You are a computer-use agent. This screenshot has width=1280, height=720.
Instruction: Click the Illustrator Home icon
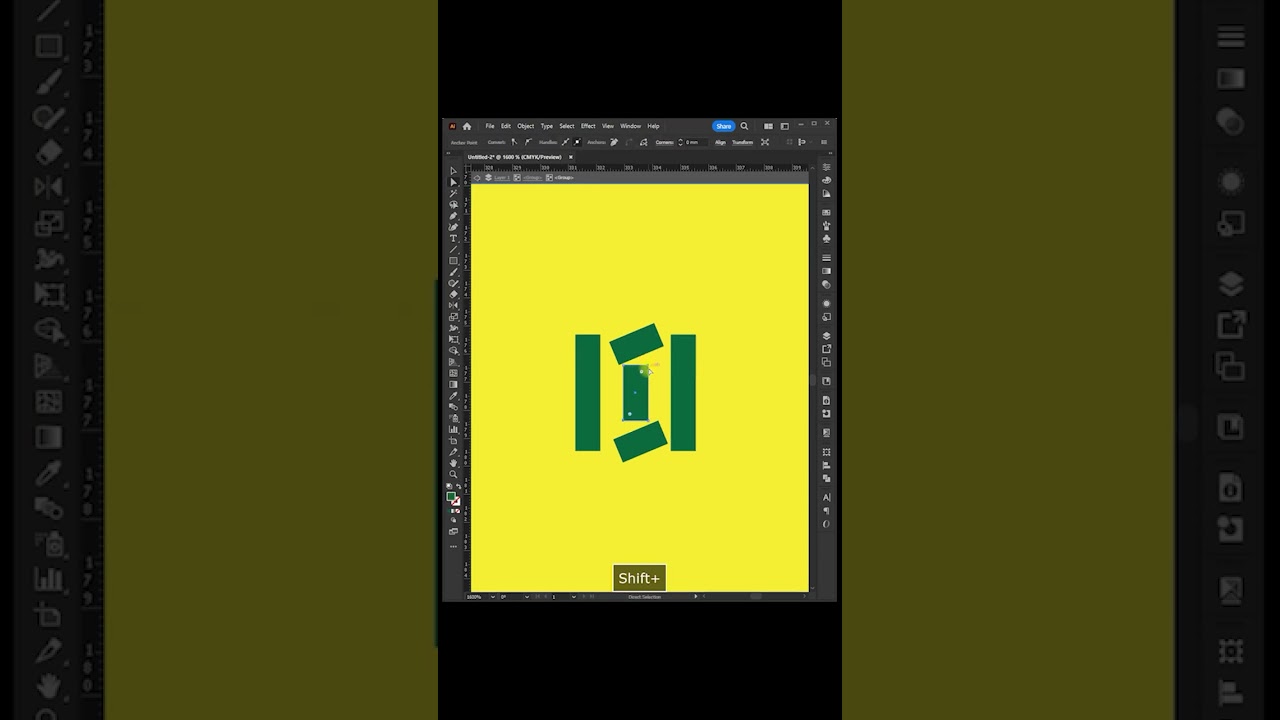[x=466, y=126]
